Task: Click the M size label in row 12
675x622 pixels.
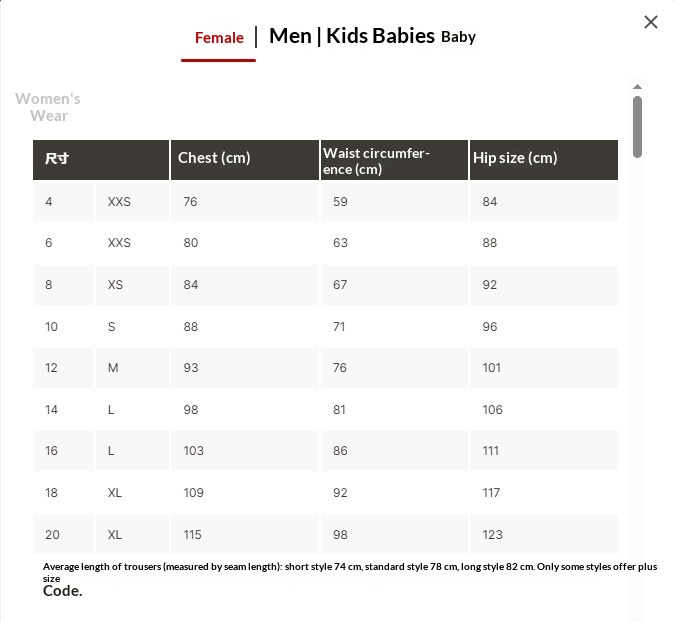Action: click(x=113, y=368)
